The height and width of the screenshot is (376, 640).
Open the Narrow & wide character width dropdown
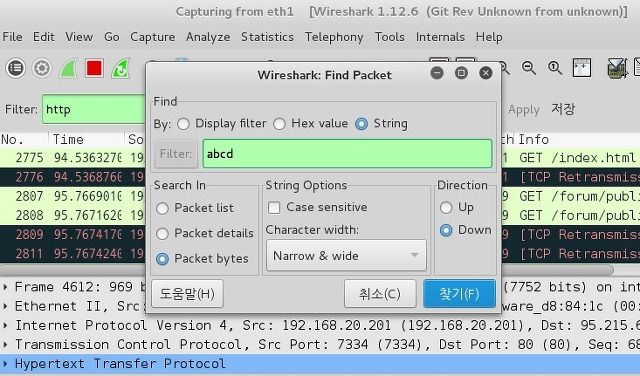(346, 256)
